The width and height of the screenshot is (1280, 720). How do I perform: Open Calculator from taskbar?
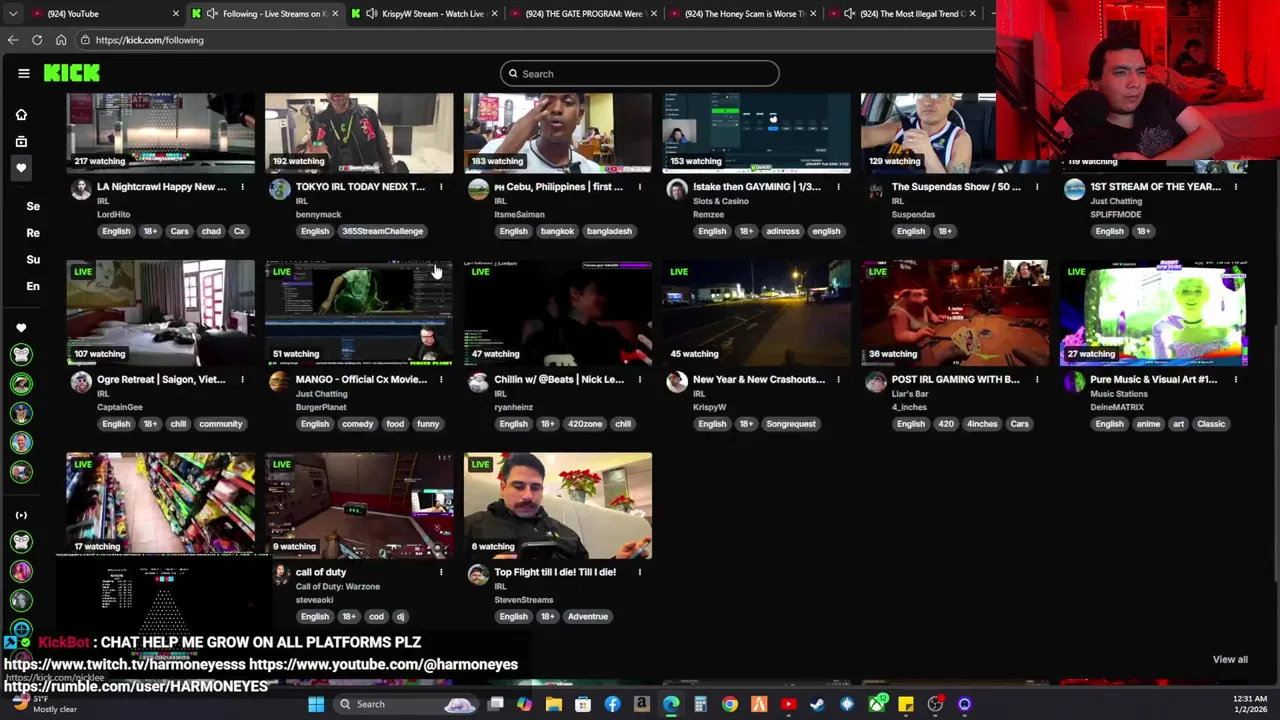[x=700, y=704]
